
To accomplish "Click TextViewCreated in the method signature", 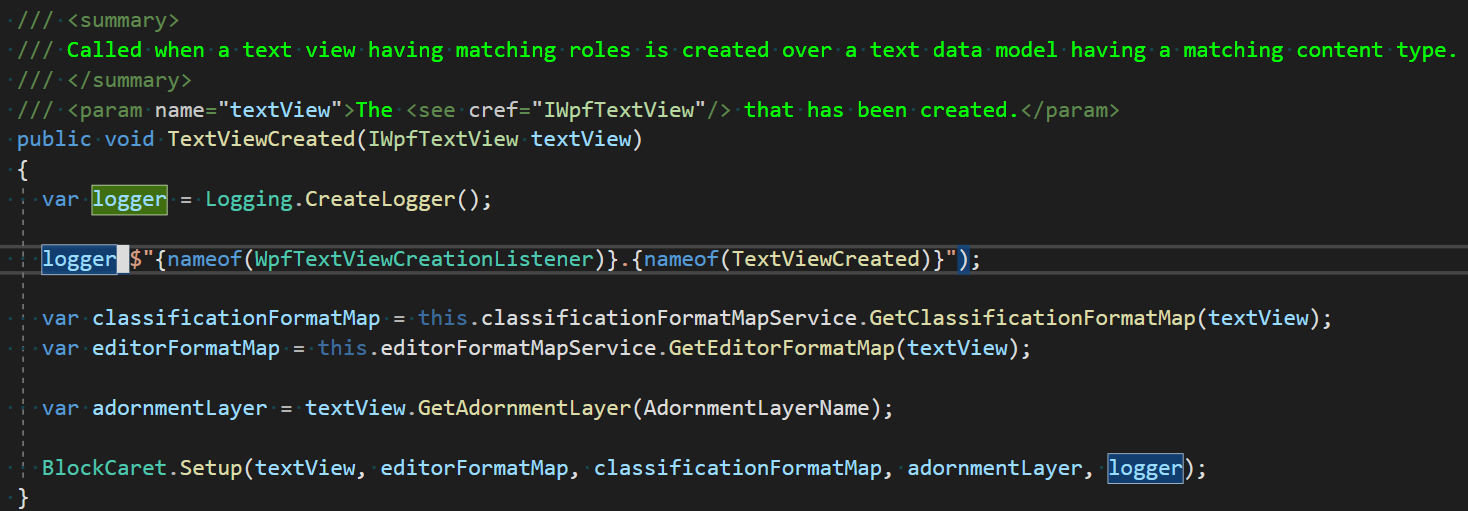I will [261, 139].
